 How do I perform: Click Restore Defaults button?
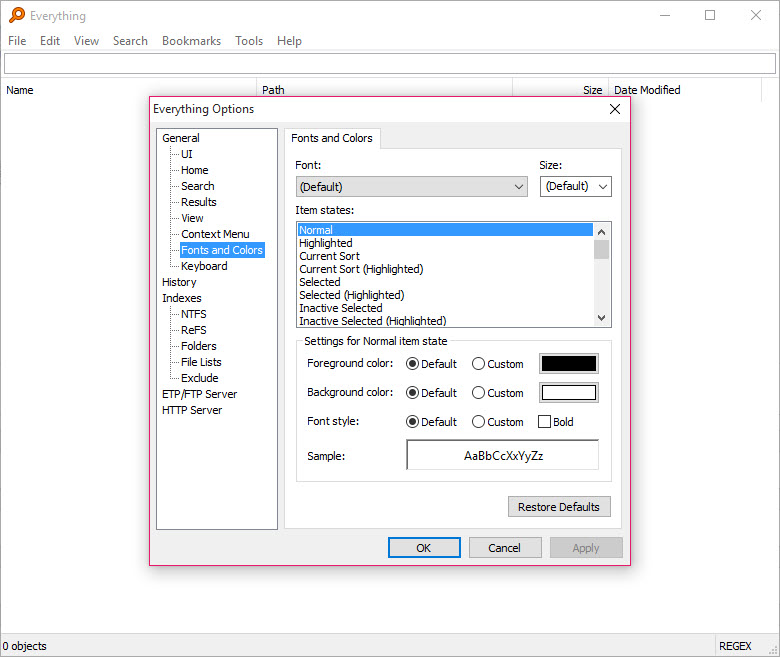click(x=559, y=506)
